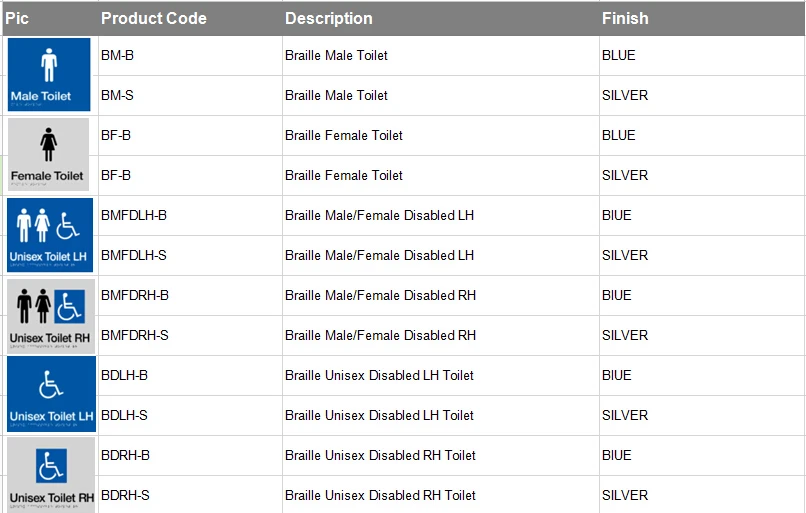Select the BMFDRH-S product code cell
This screenshot has height=513, width=806.
pyautogui.click(x=135, y=335)
